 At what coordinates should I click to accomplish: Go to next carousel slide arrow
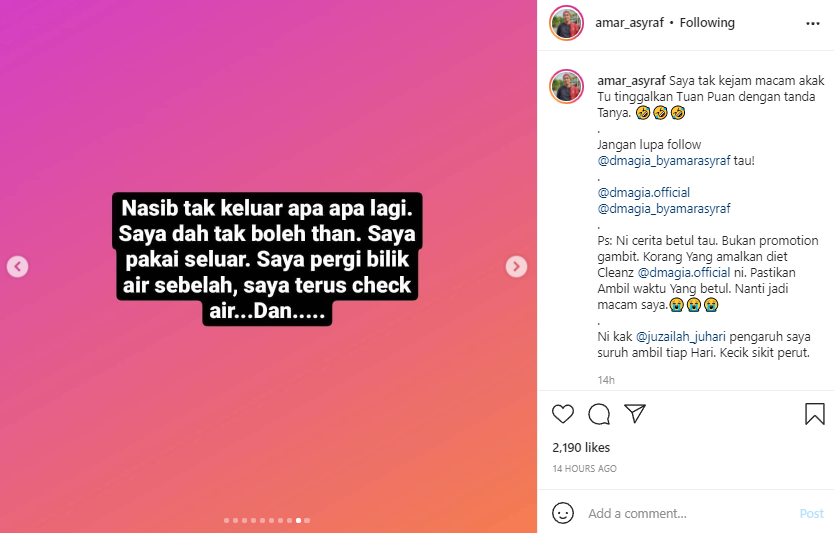[516, 266]
